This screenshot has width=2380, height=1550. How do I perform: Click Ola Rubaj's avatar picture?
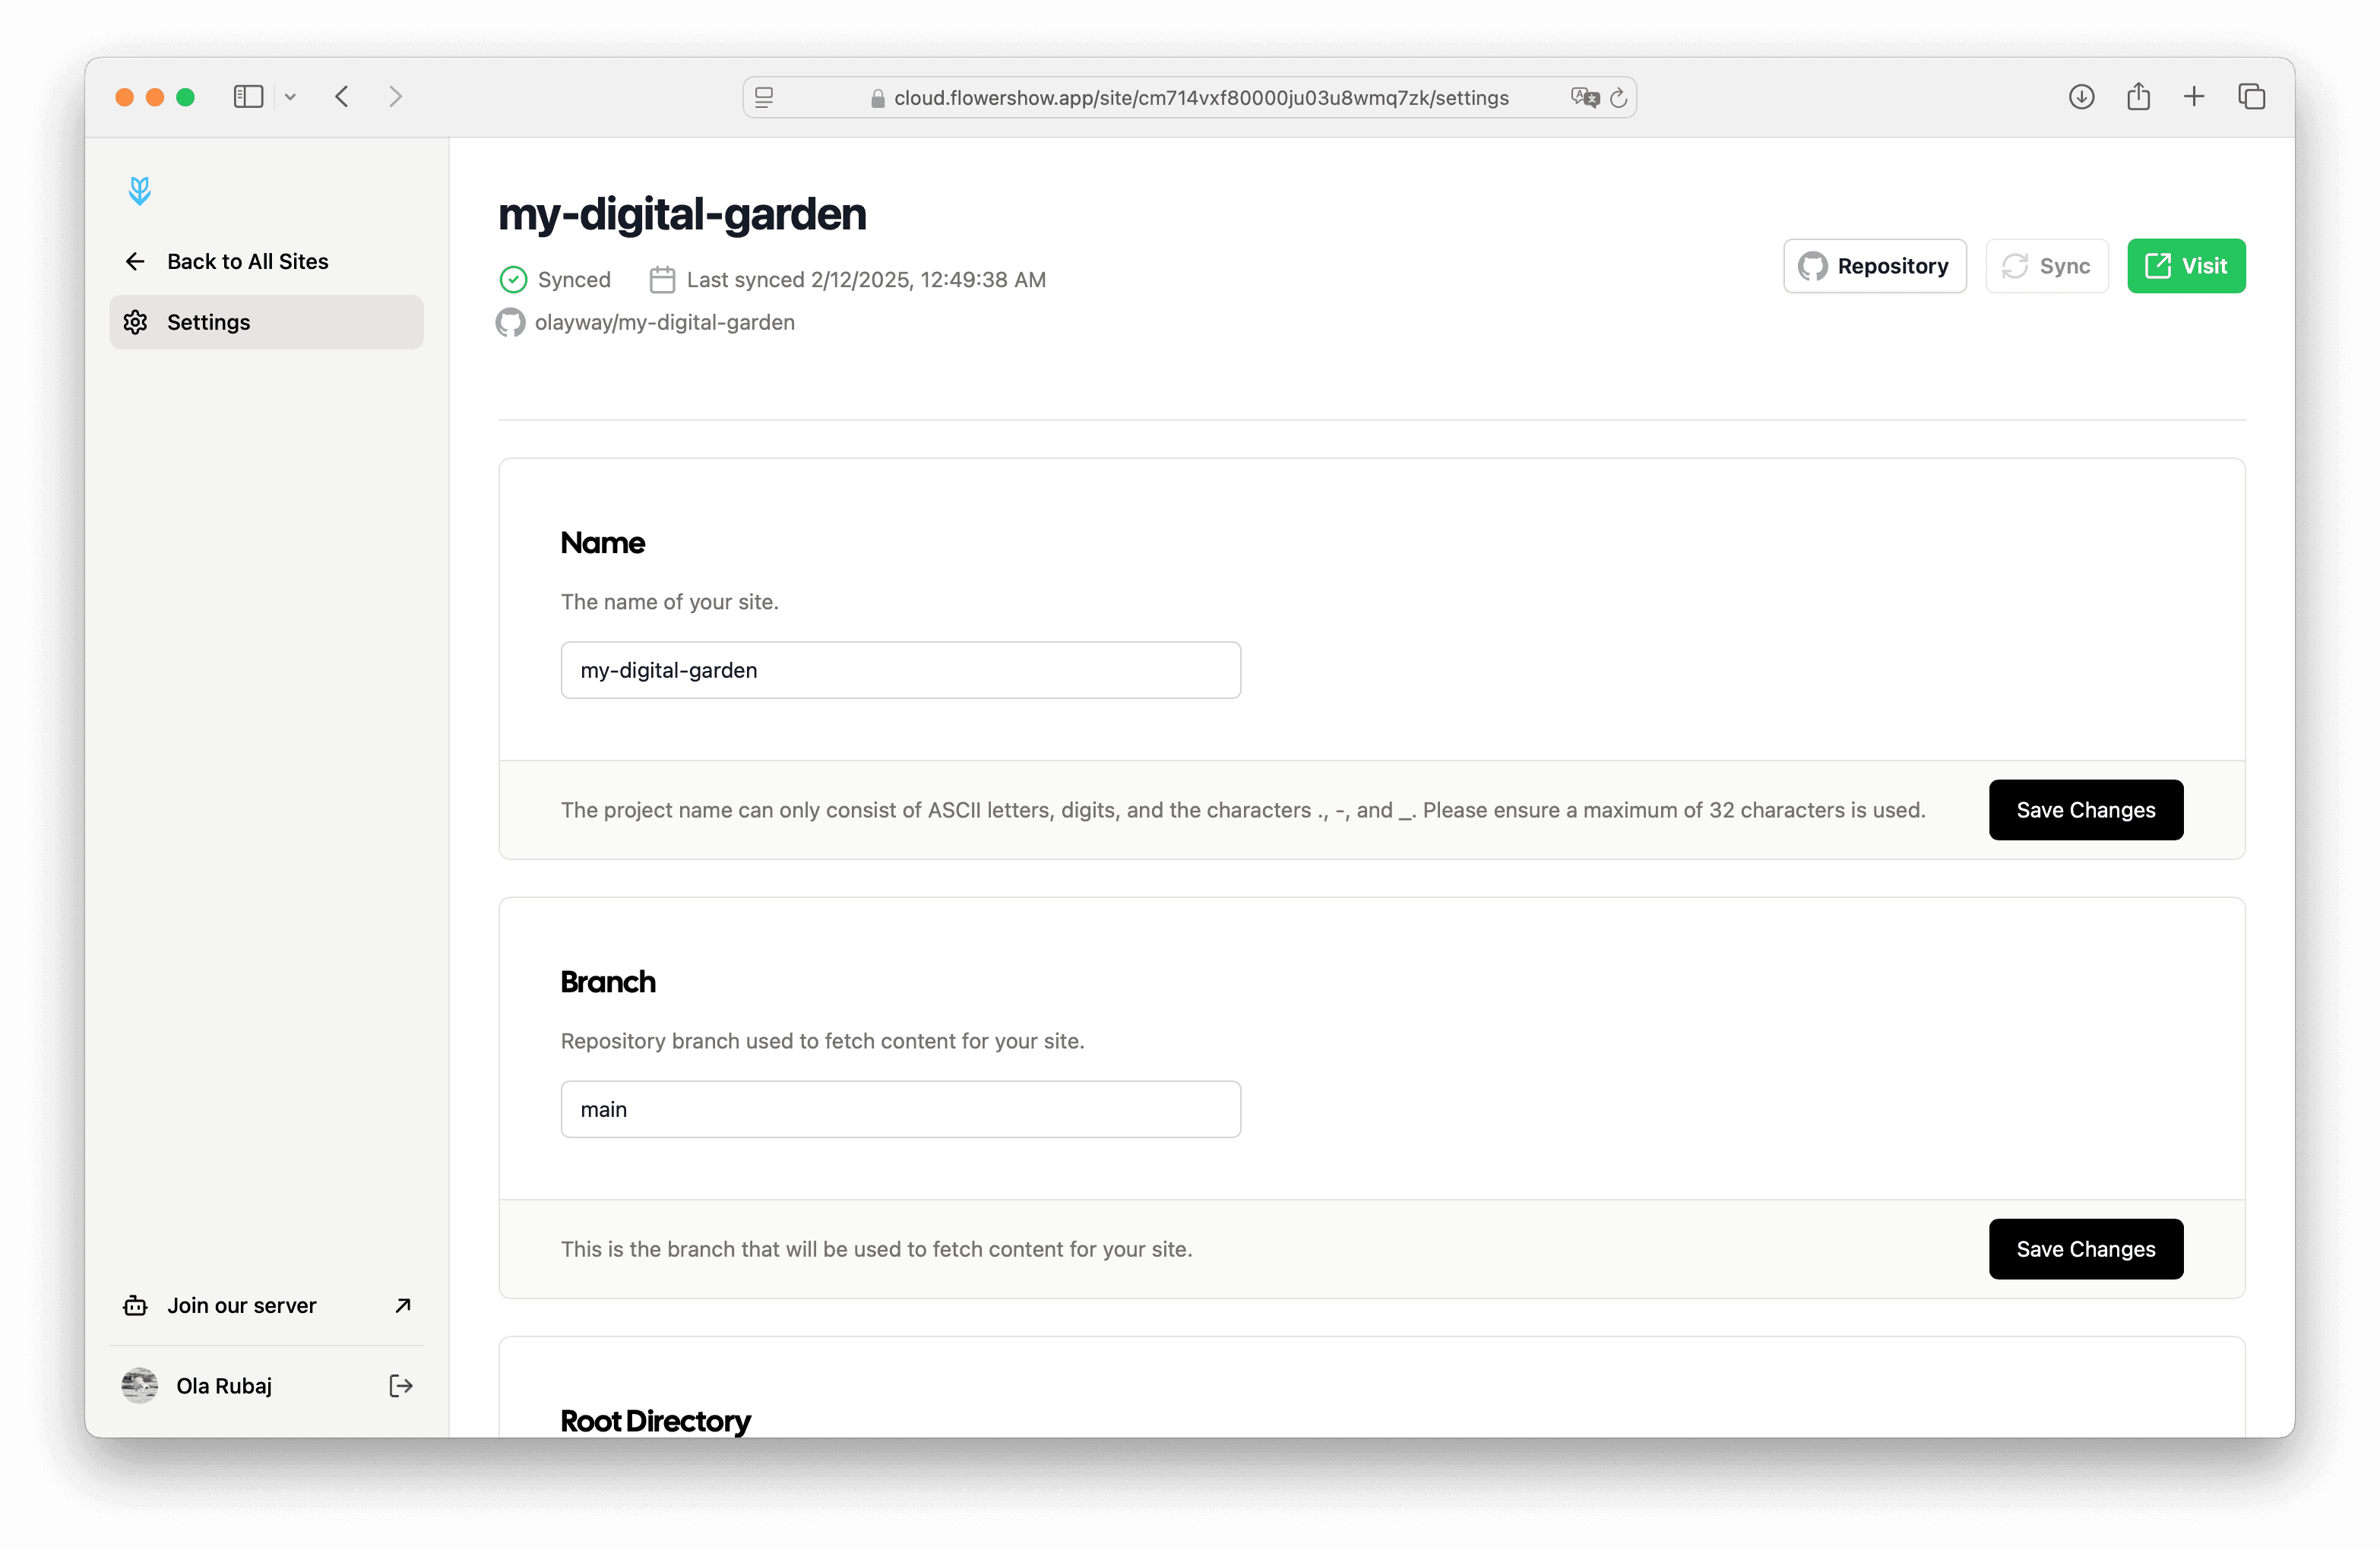click(x=140, y=1385)
